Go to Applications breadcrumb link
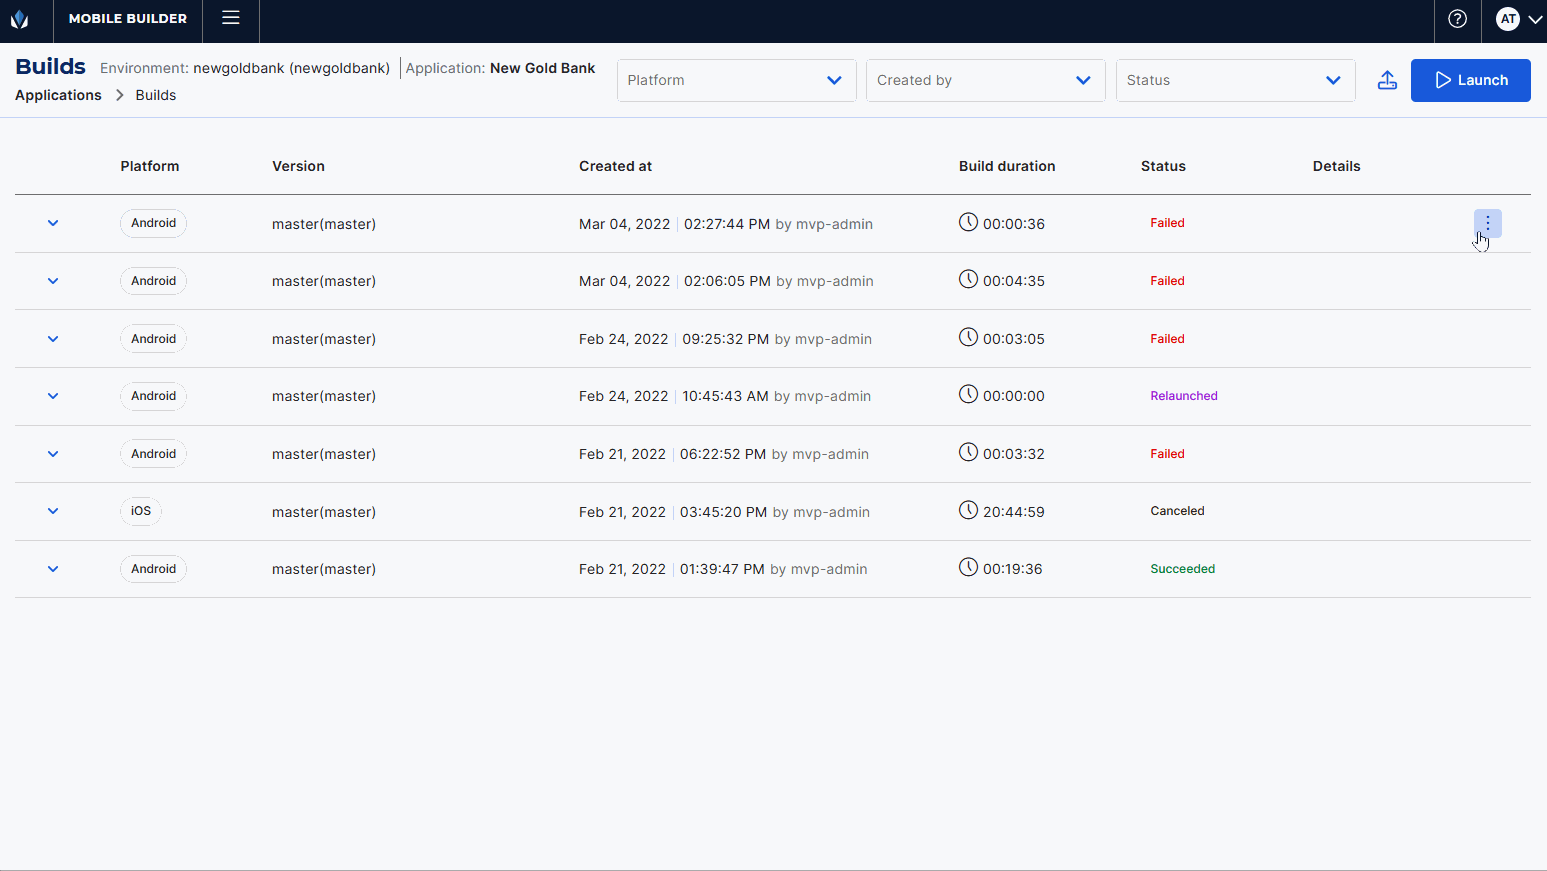 58,95
